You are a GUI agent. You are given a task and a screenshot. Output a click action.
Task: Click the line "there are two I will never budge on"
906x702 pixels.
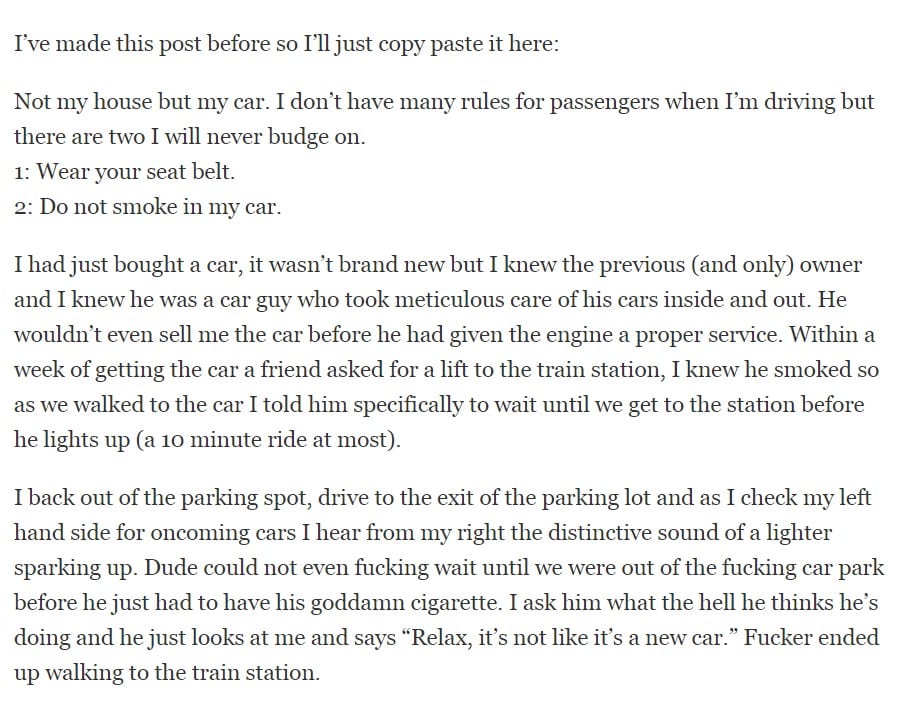pos(190,136)
